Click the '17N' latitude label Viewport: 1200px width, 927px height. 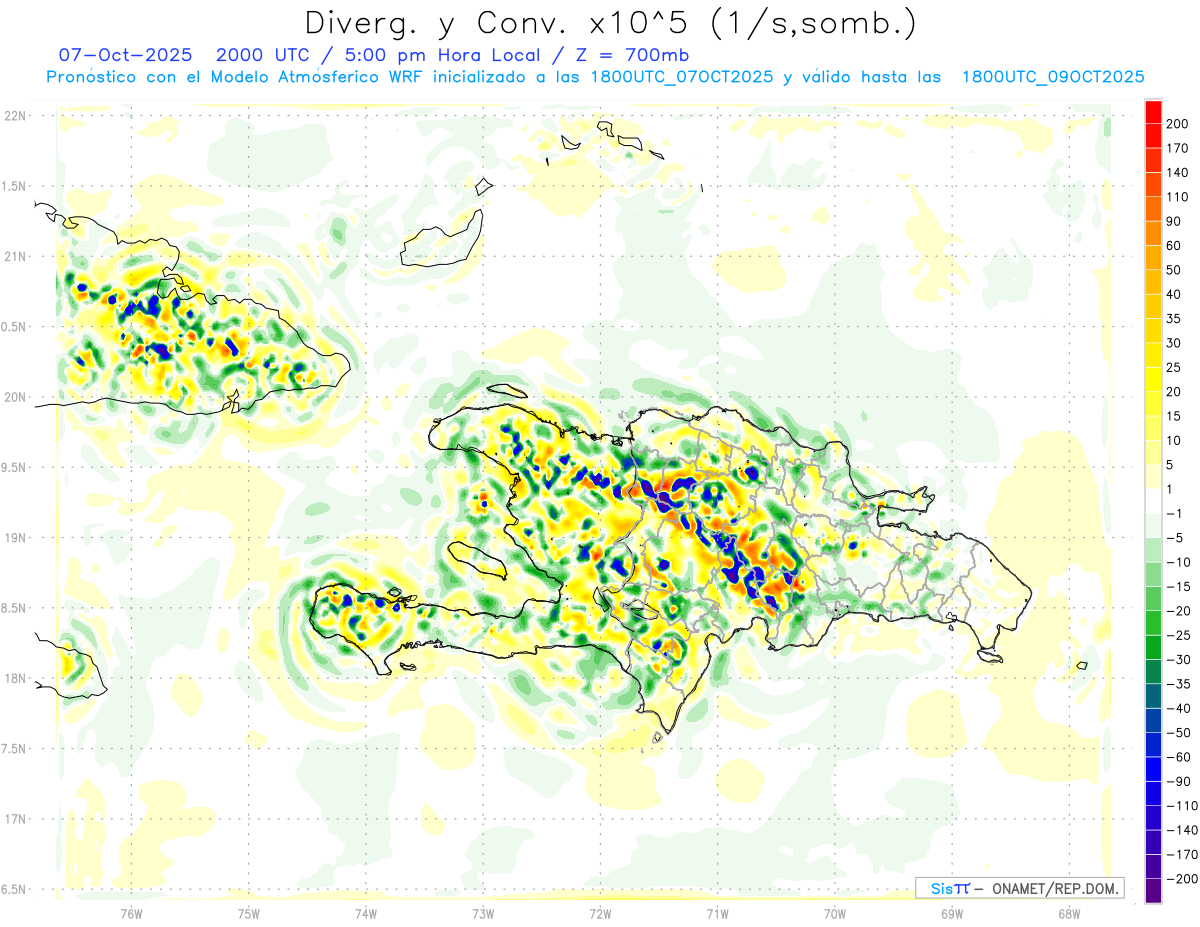pos(15,820)
